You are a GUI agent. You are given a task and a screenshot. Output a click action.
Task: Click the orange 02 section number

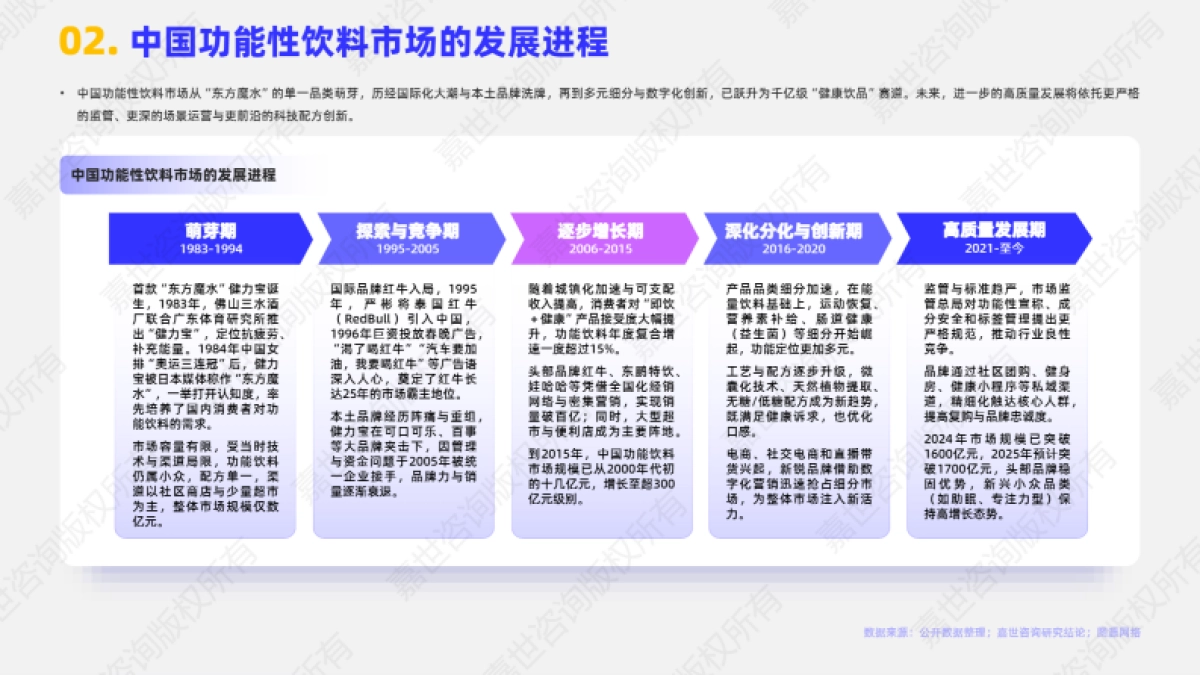(84, 37)
